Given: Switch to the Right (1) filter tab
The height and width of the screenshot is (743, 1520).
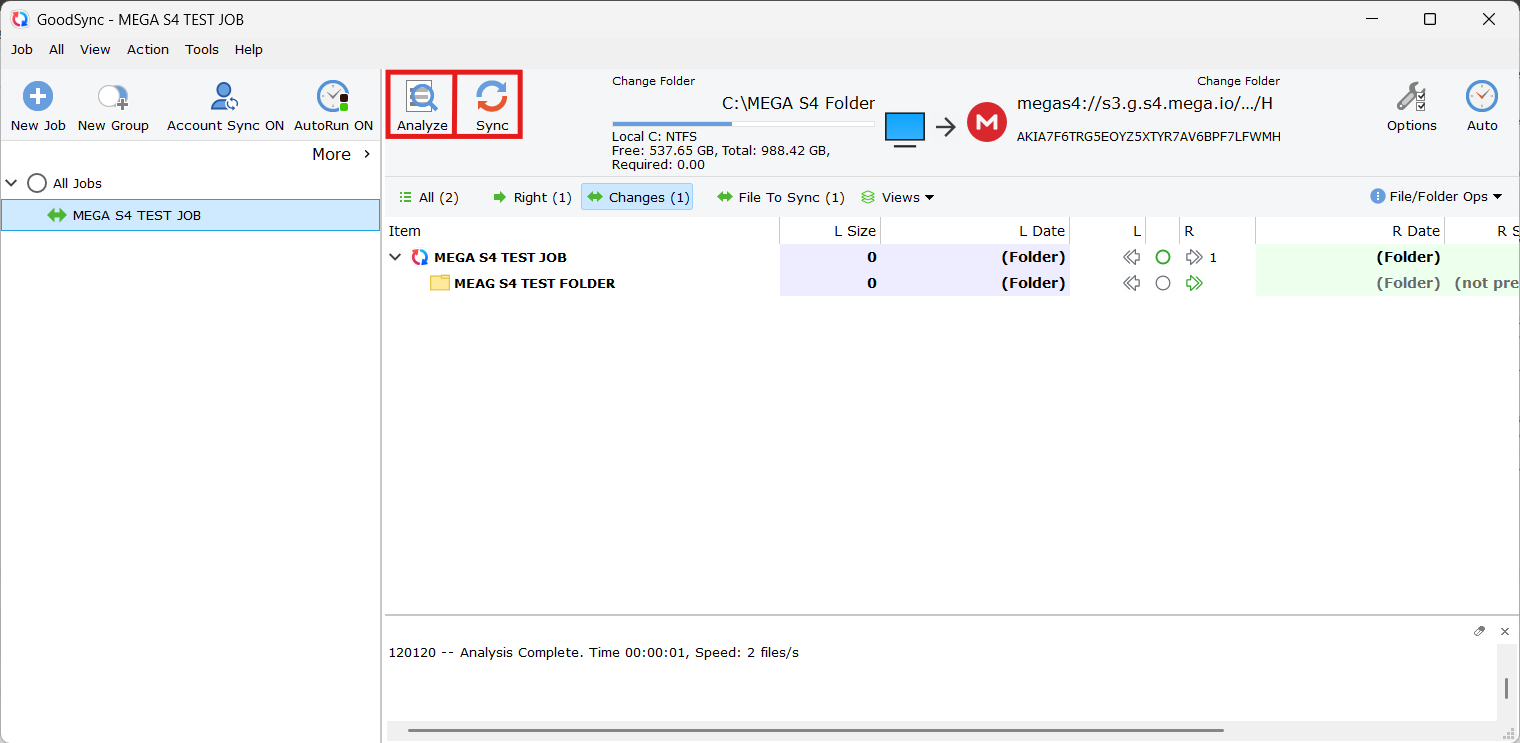Looking at the screenshot, I should 532,197.
